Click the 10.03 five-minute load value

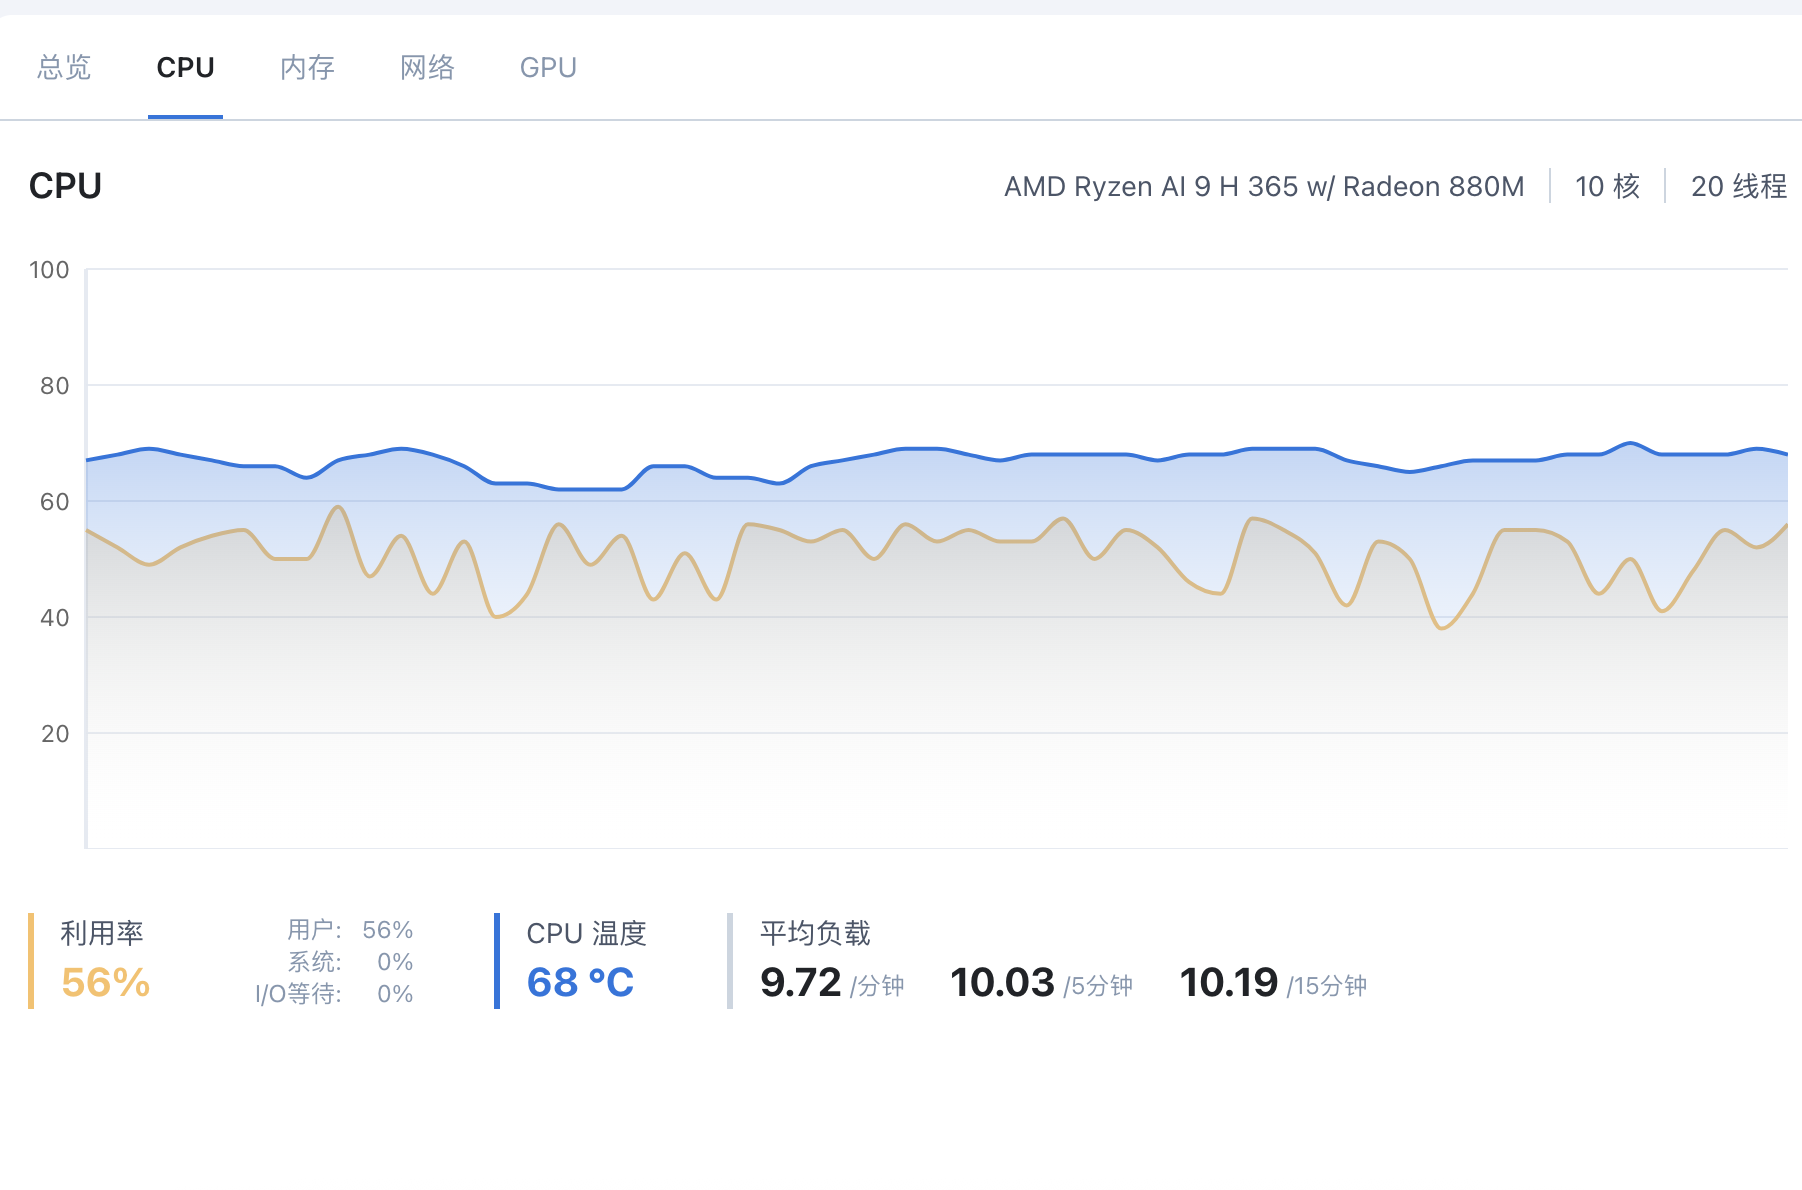[1002, 983]
